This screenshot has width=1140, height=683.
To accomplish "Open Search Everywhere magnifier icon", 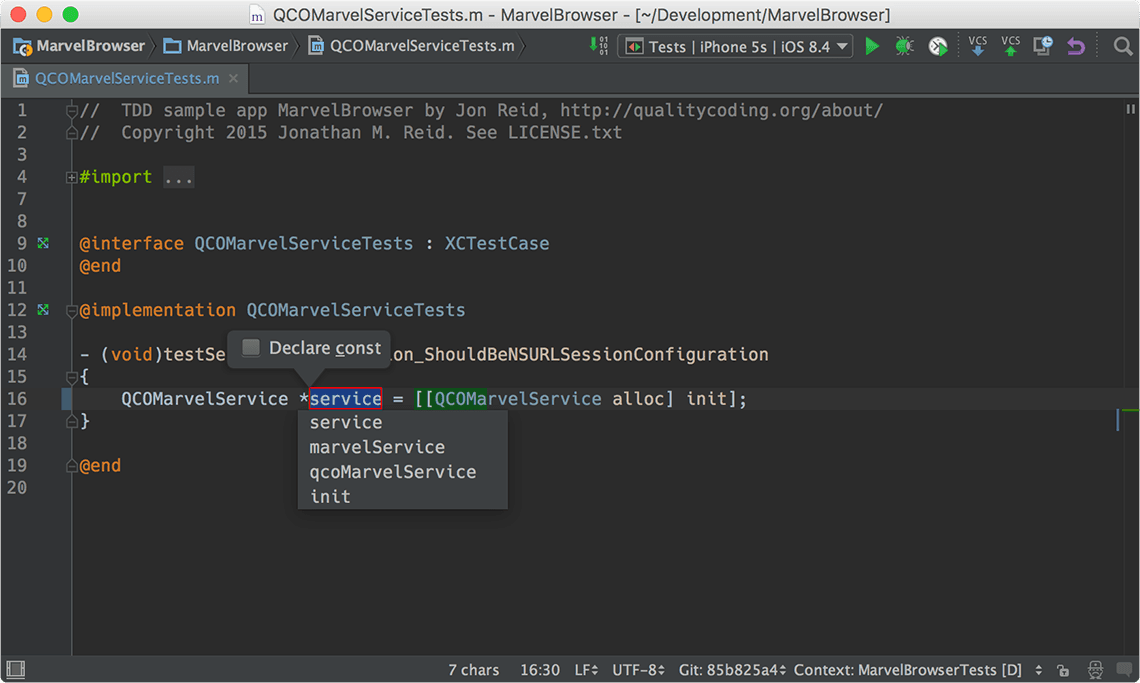I will point(1122,46).
